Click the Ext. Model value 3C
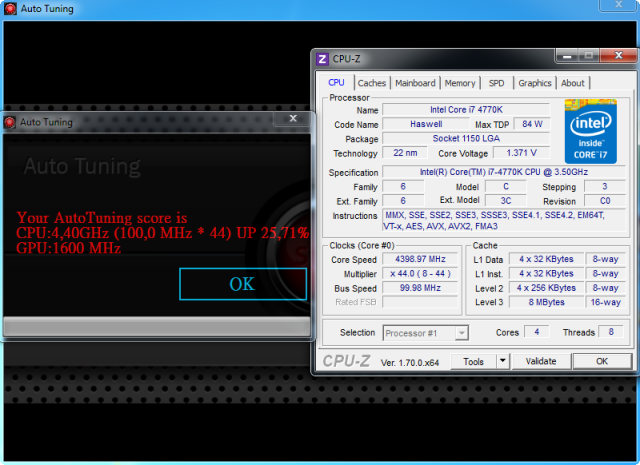 click(x=506, y=201)
